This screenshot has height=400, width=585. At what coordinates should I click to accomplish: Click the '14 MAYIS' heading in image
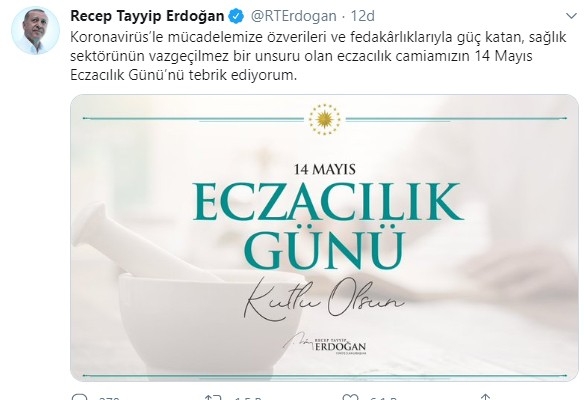click(x=325, y=169)
